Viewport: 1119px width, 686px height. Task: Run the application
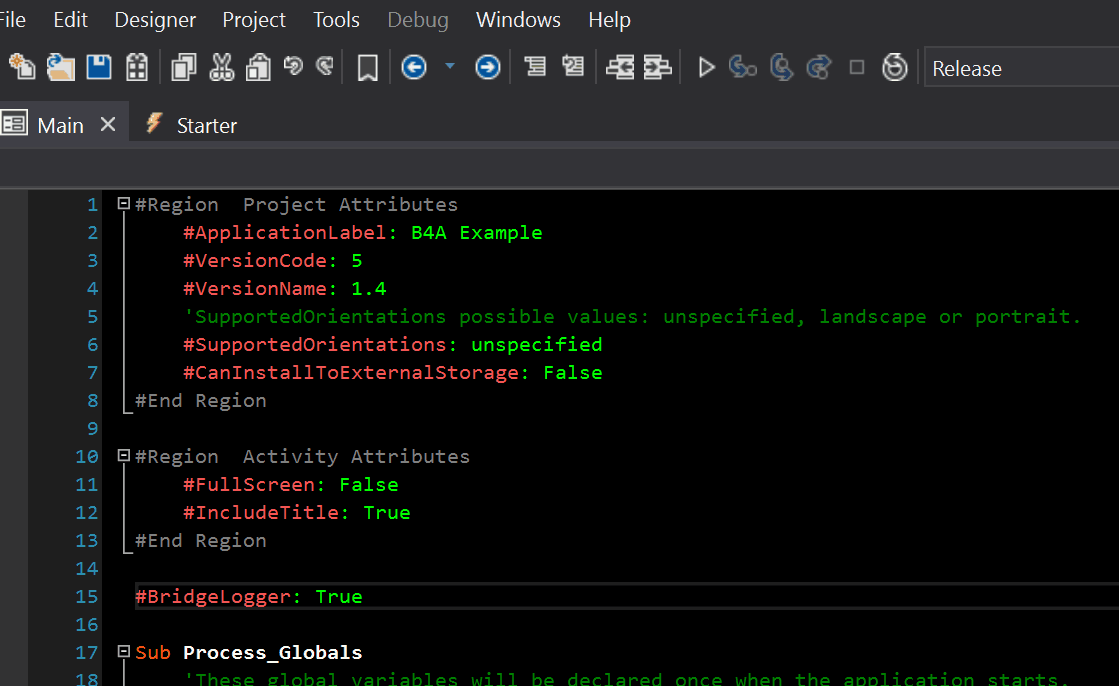coord(706,66)
